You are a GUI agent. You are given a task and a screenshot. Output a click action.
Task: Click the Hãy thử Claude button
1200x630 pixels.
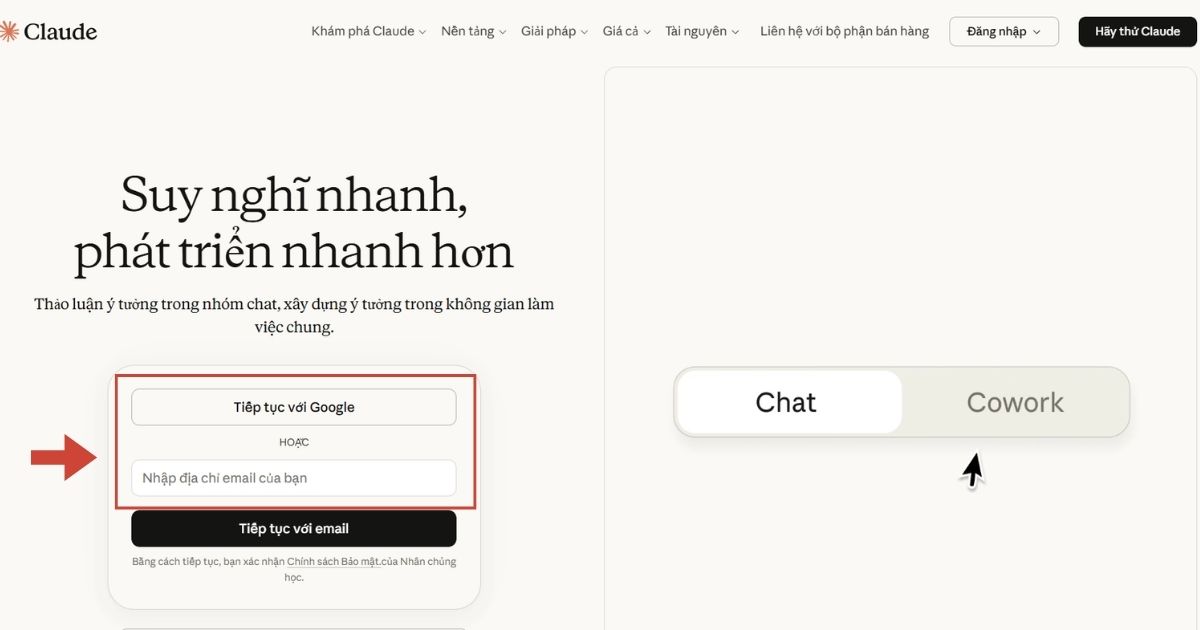[1137, 32]
